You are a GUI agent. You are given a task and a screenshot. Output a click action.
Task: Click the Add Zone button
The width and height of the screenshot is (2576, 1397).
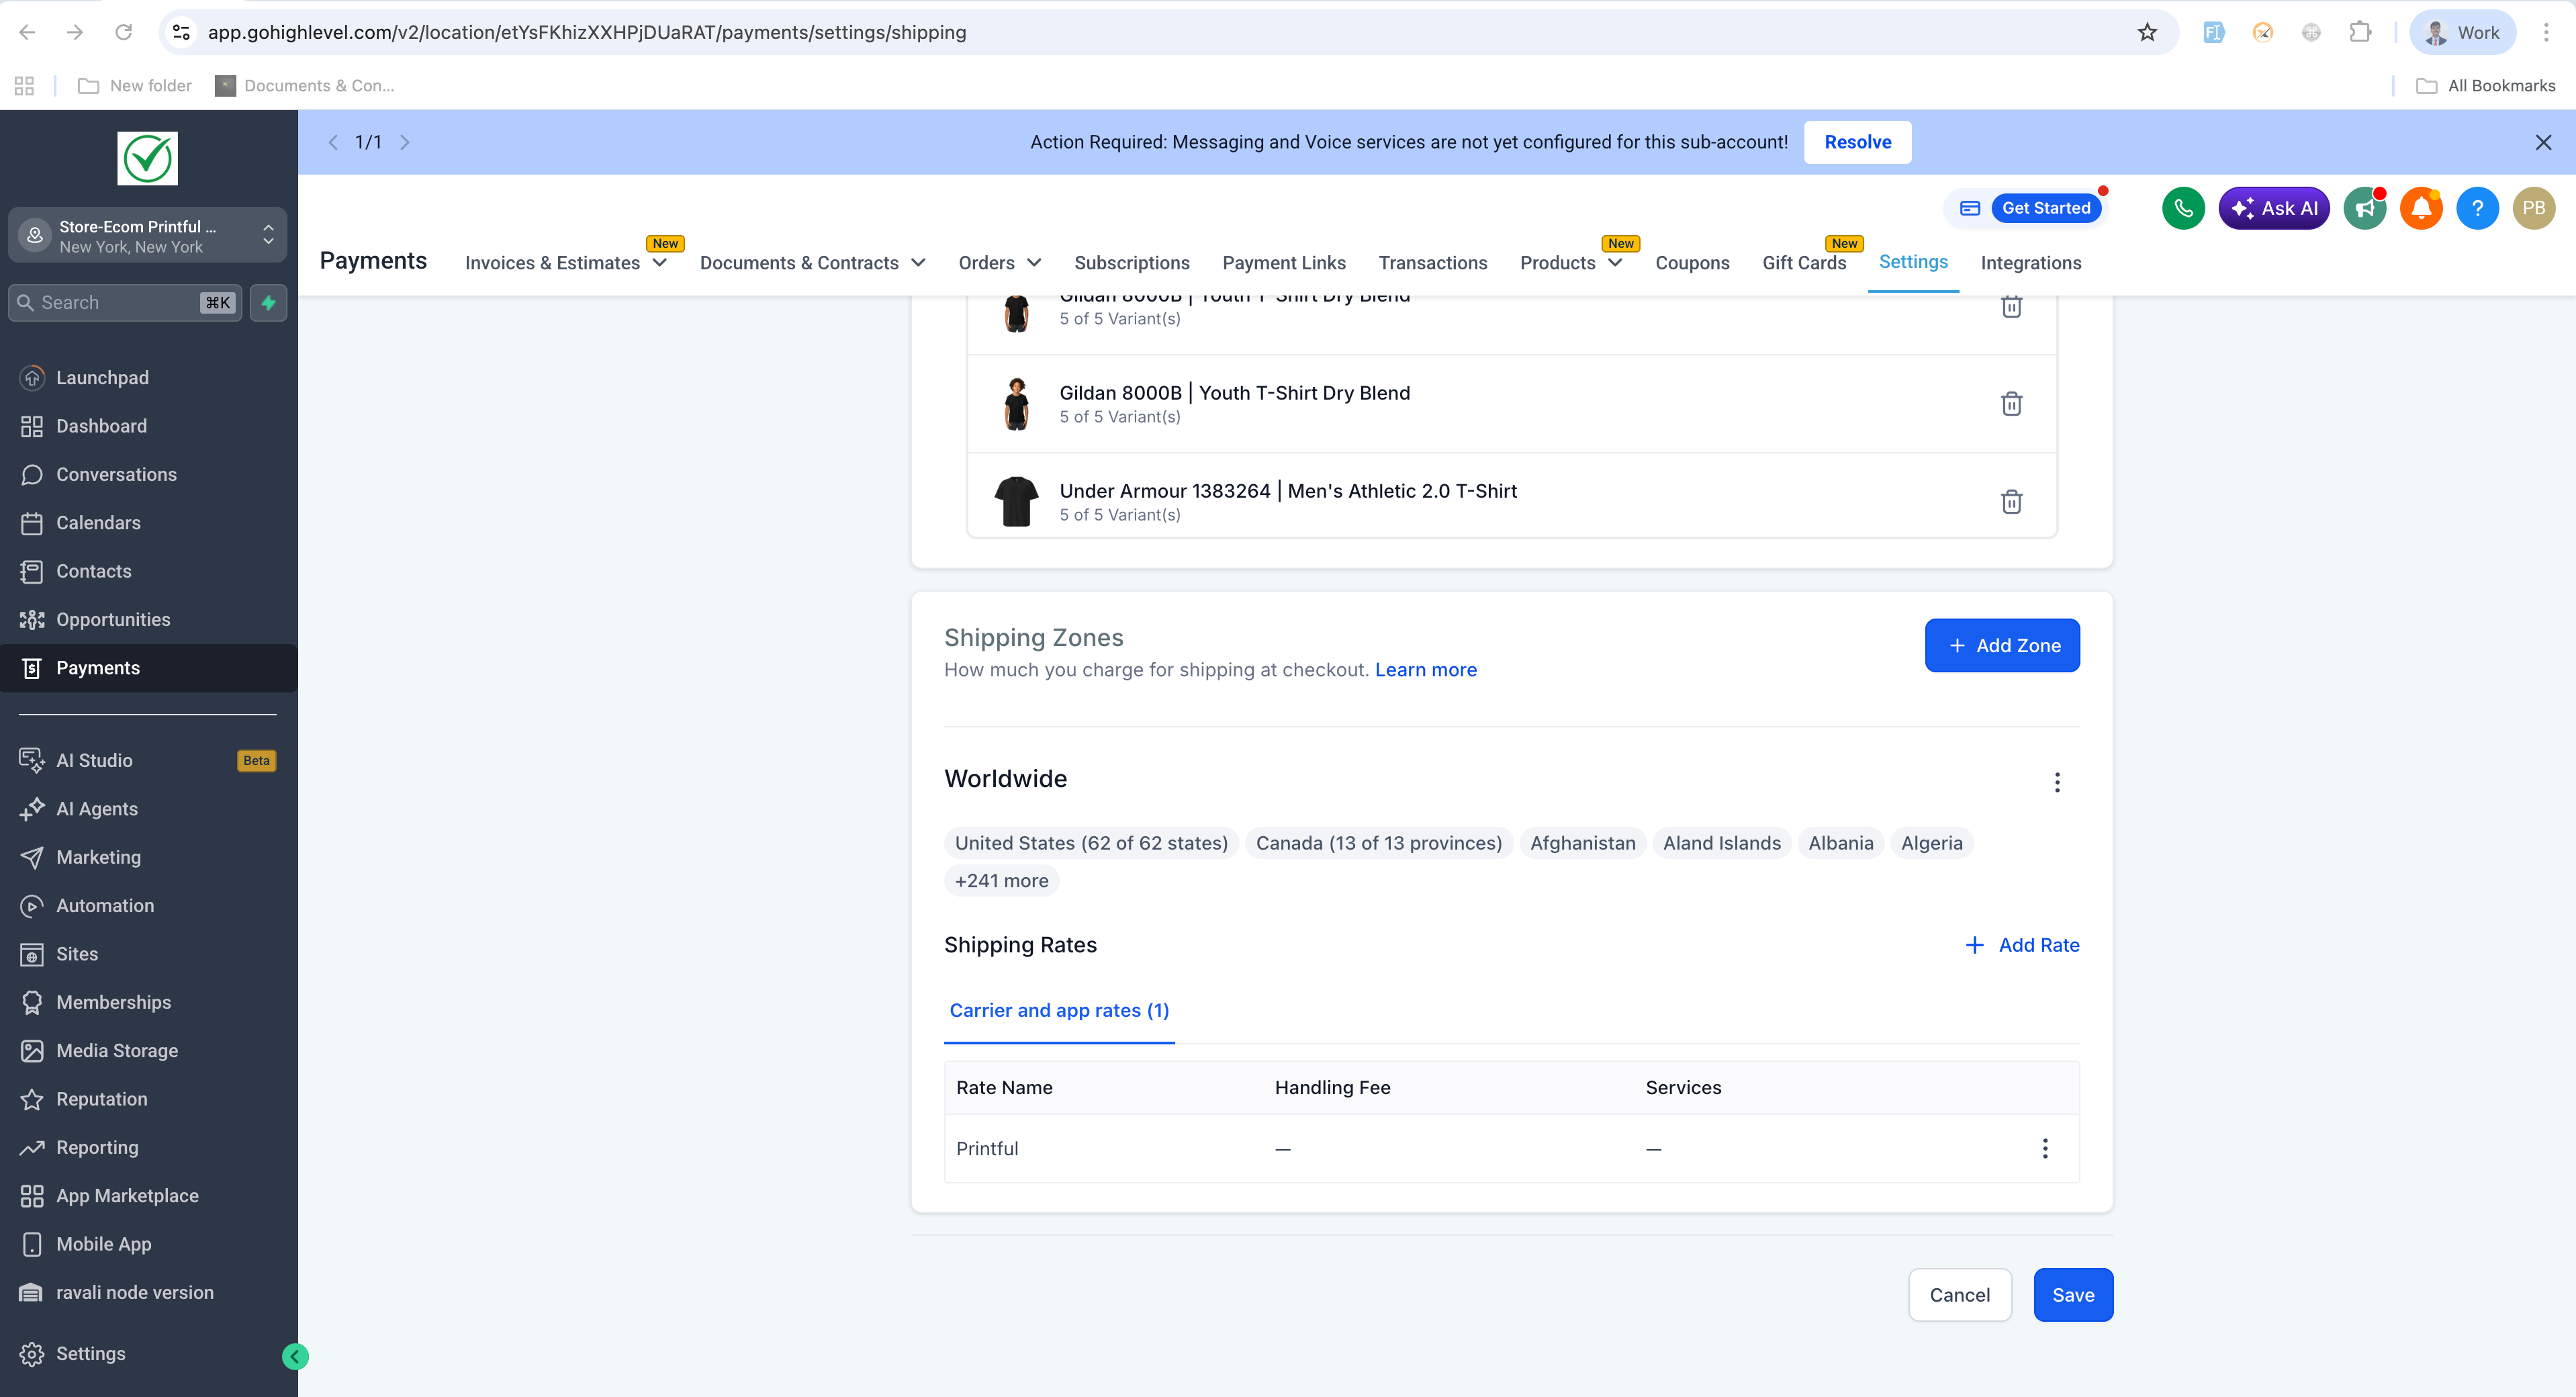click(x=2001, y=645)
